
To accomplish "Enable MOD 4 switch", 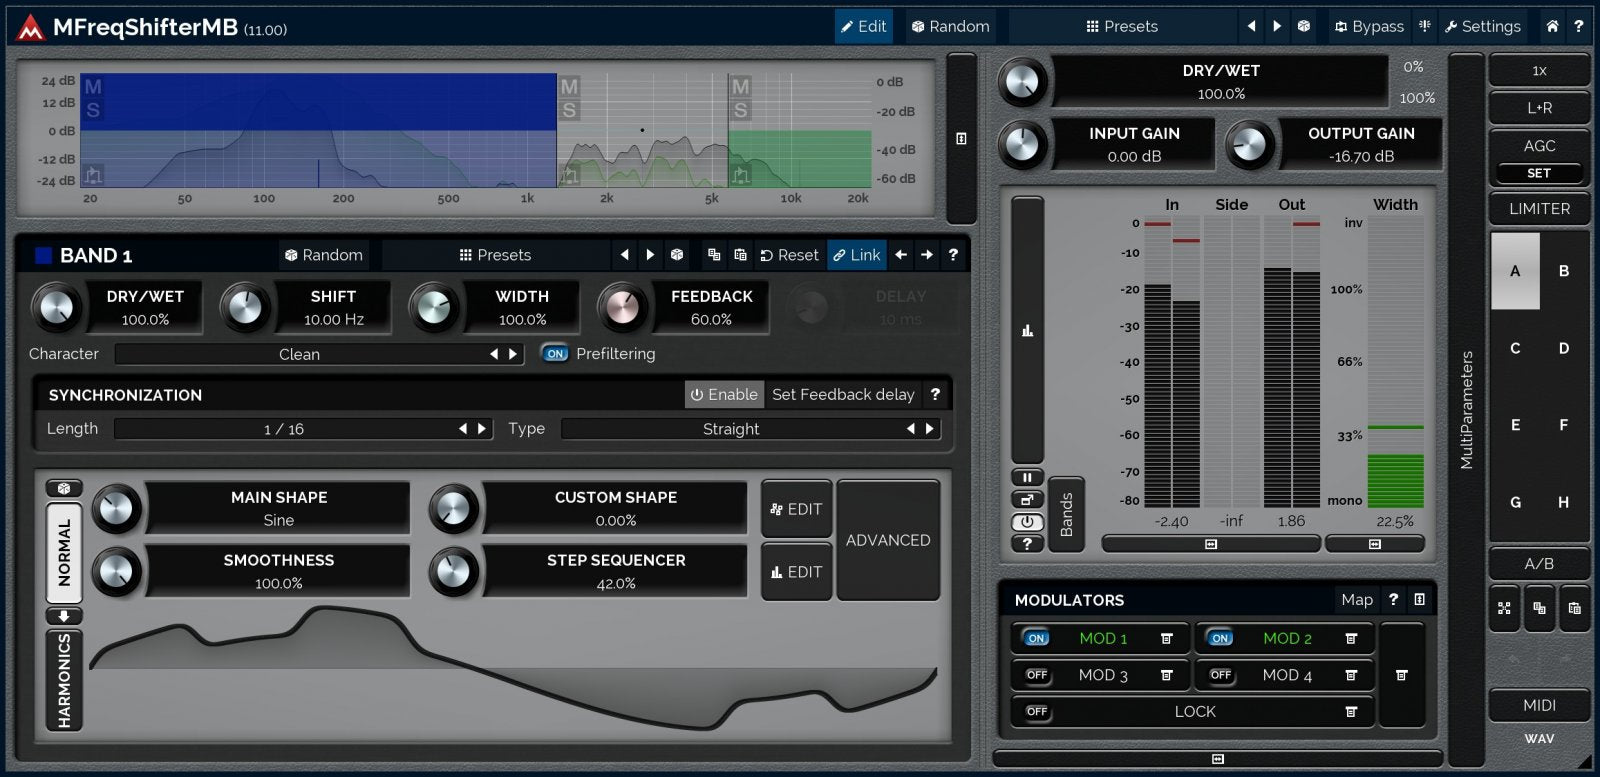I will point(1220,675).
